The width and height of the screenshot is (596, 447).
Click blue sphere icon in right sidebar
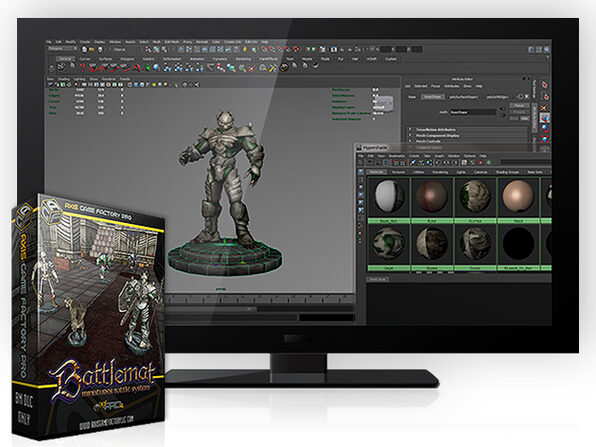545,128
